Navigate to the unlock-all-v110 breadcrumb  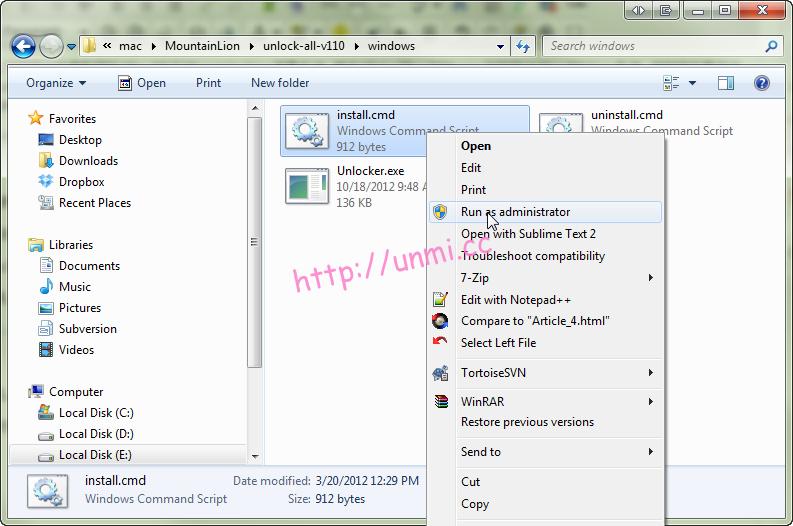(x=303, y=46)
